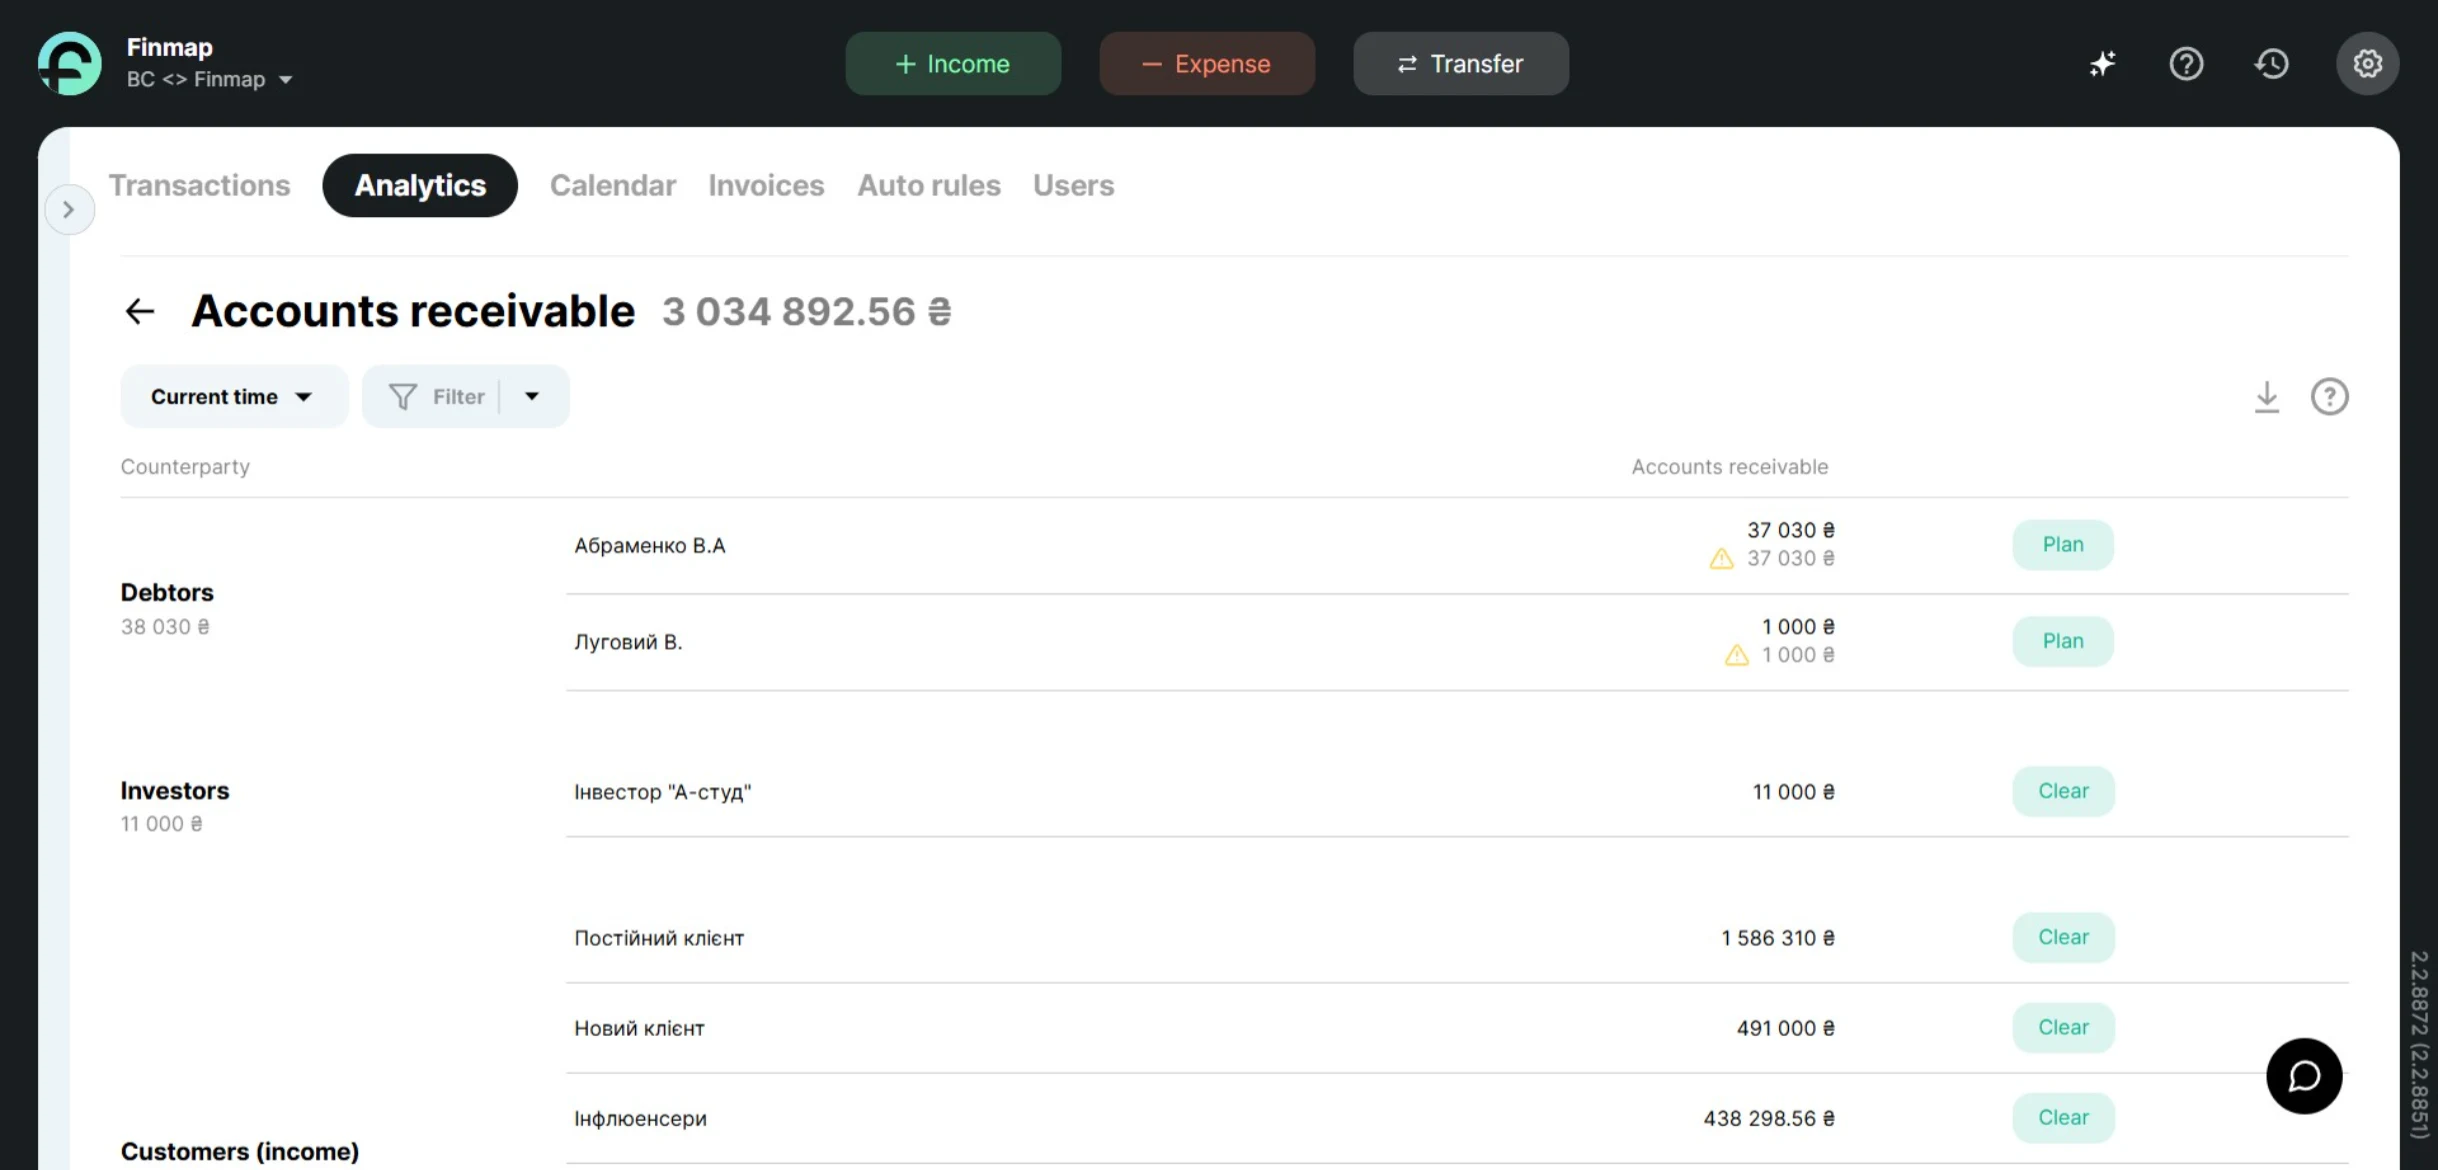Open the settings gear icon
This screenshot has width=2438, height=1170.
2366,63
